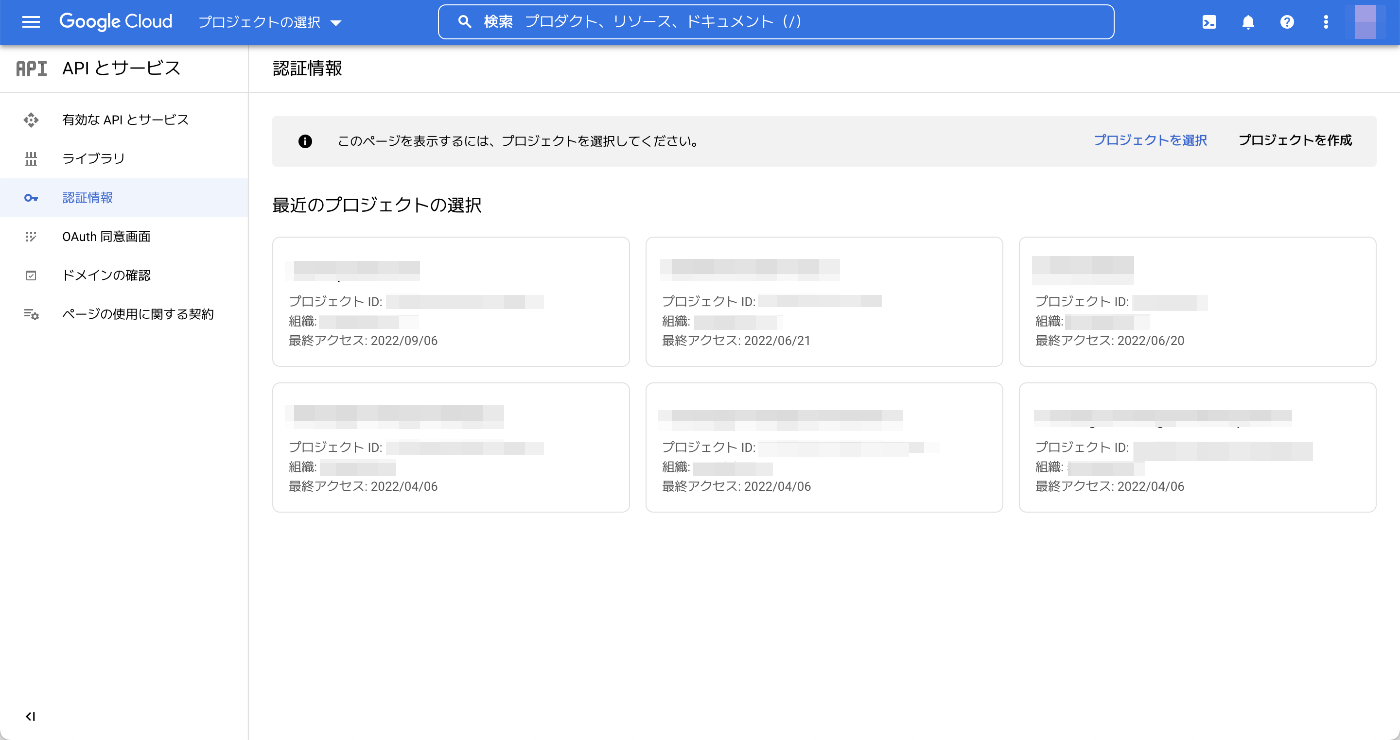The width and height of the screenshot is (1400, 740).
Task: Click the 最近のプロジェクトの選択 heading
Action: pyautogui.click(x=377, y=205)
